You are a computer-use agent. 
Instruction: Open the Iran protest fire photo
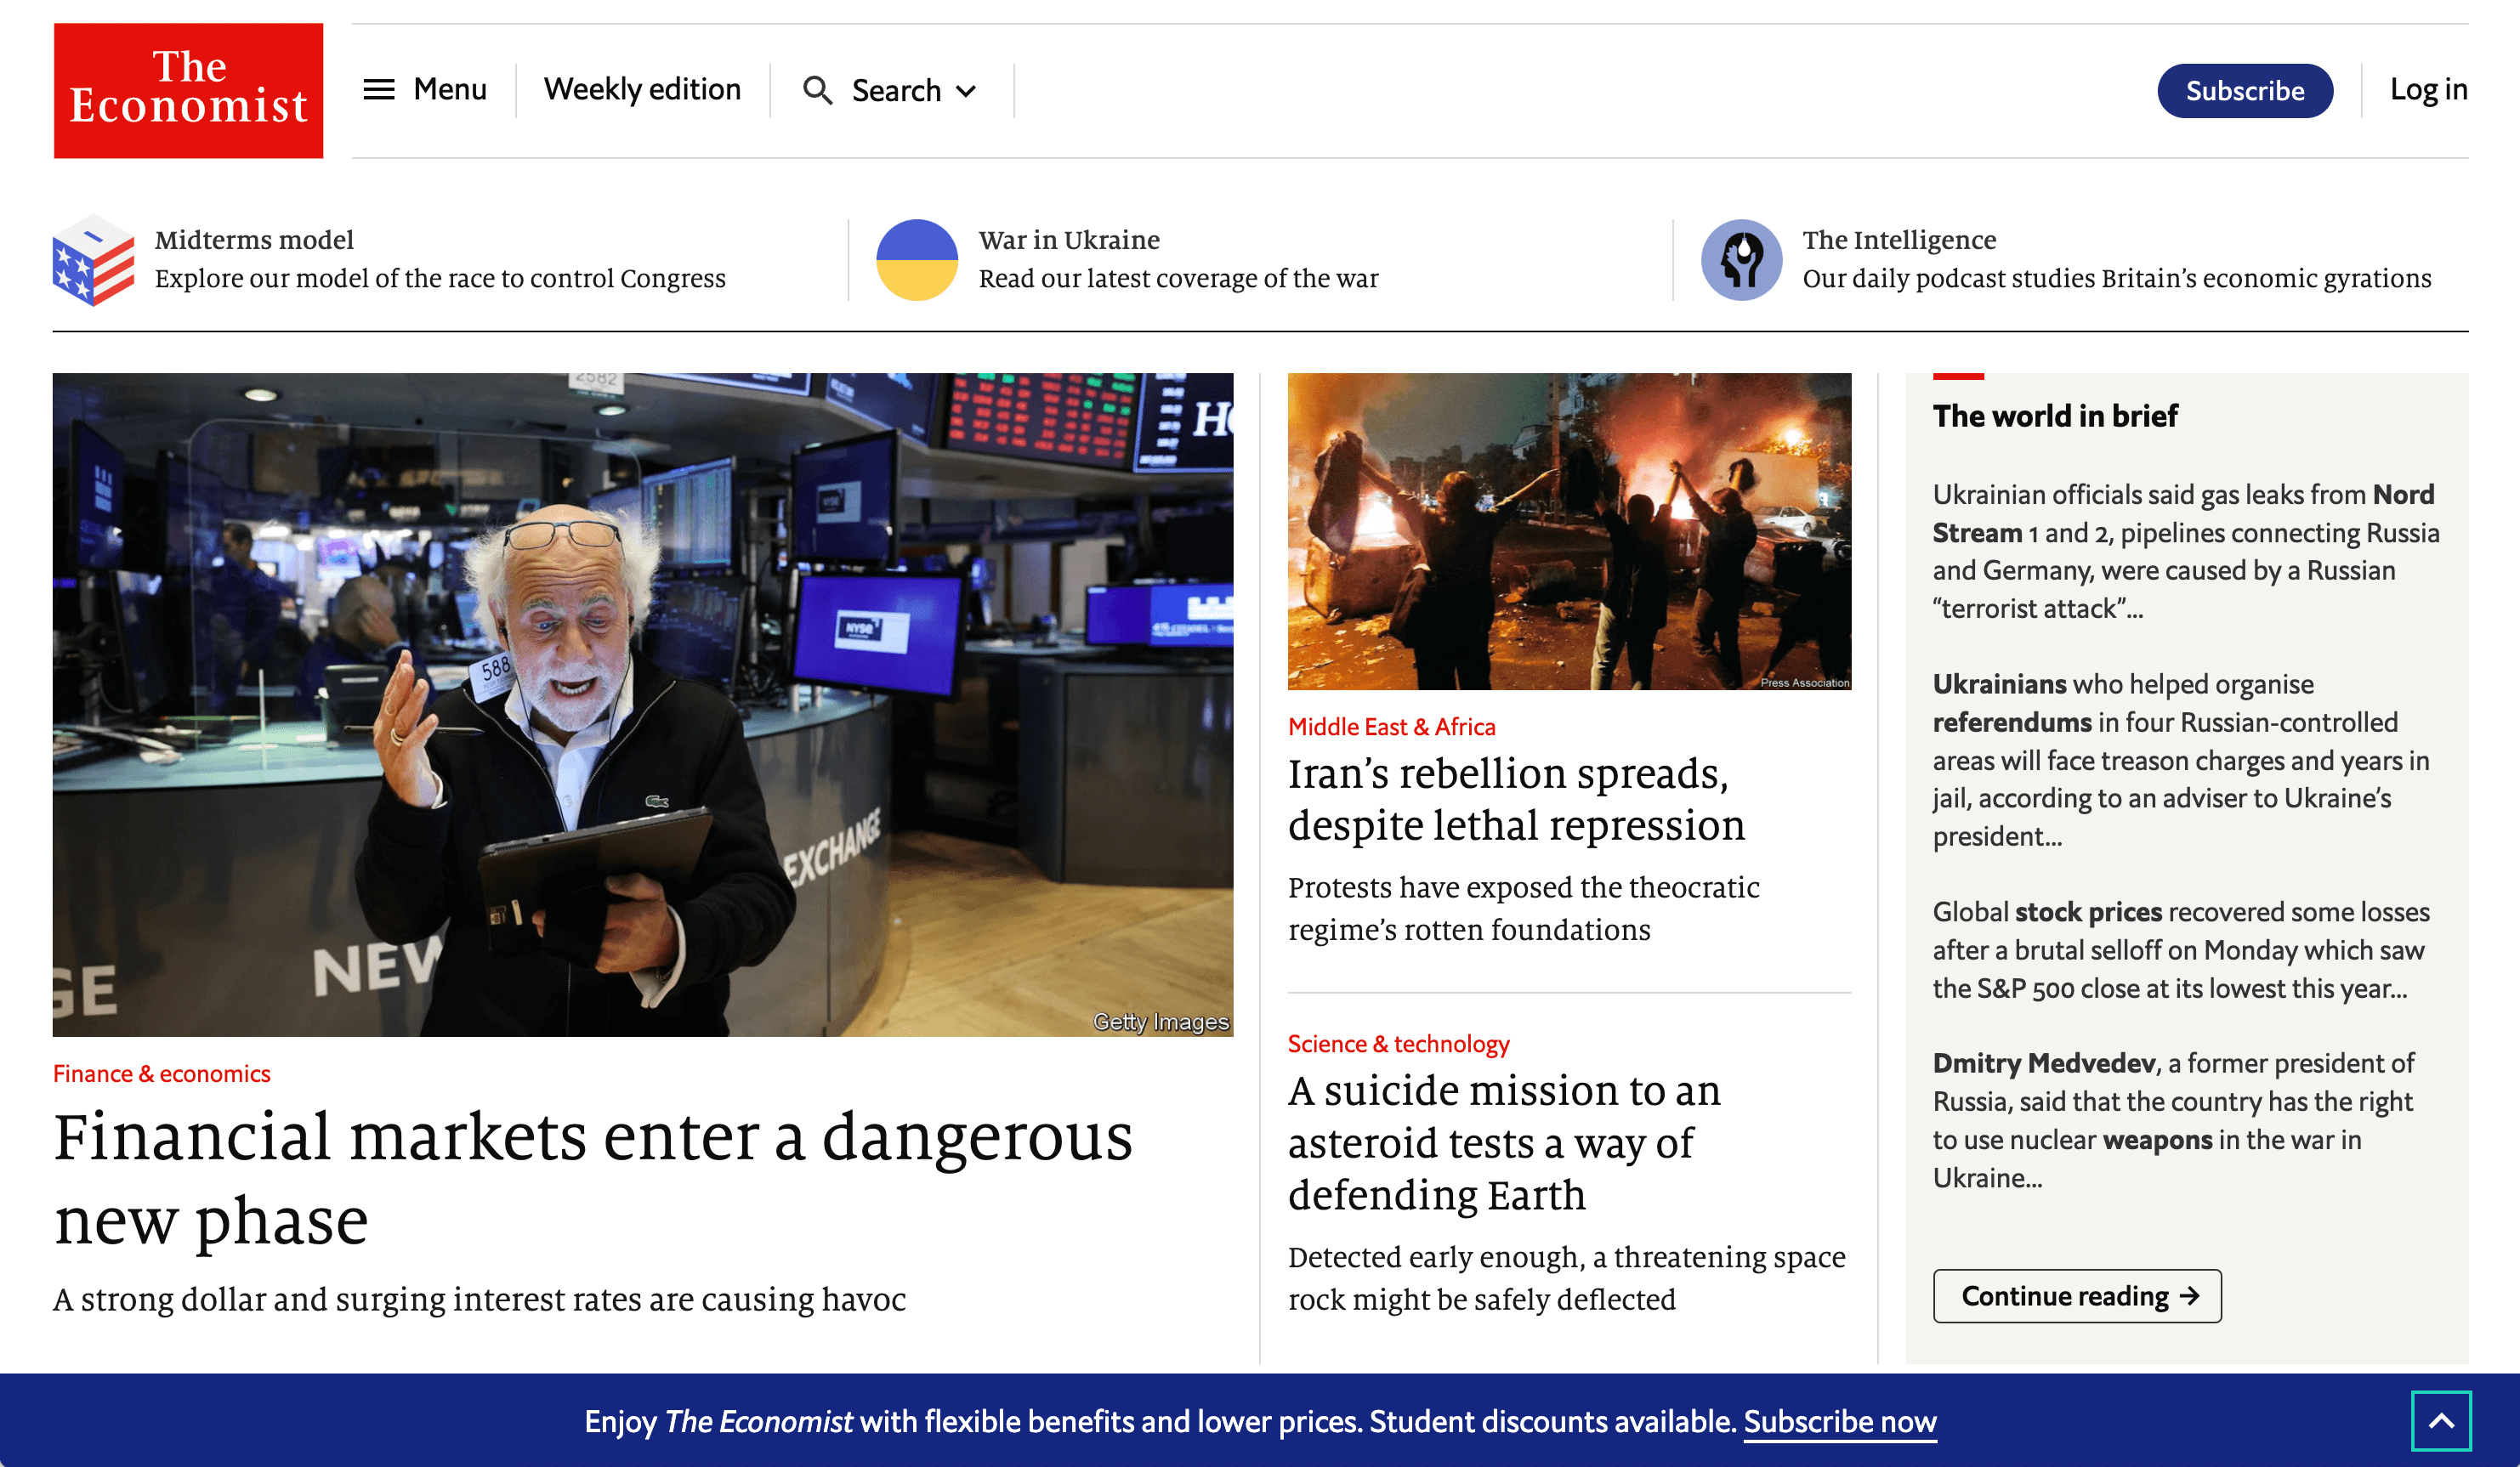pos(1569,531)
